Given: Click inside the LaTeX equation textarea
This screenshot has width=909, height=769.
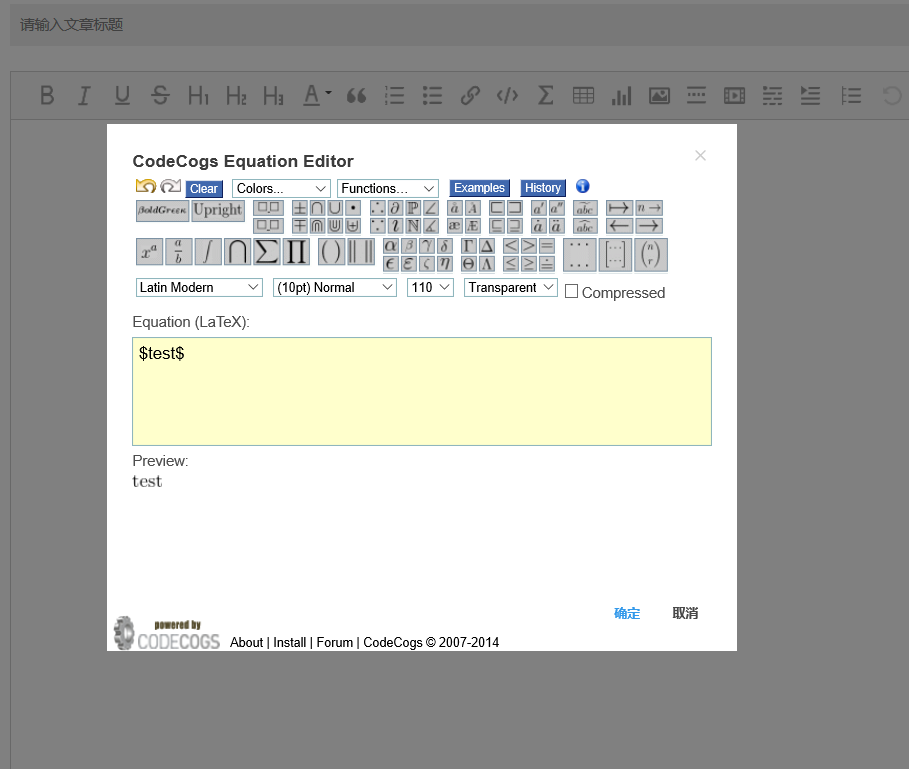Looking at the screenshot, I should point(422,391).
